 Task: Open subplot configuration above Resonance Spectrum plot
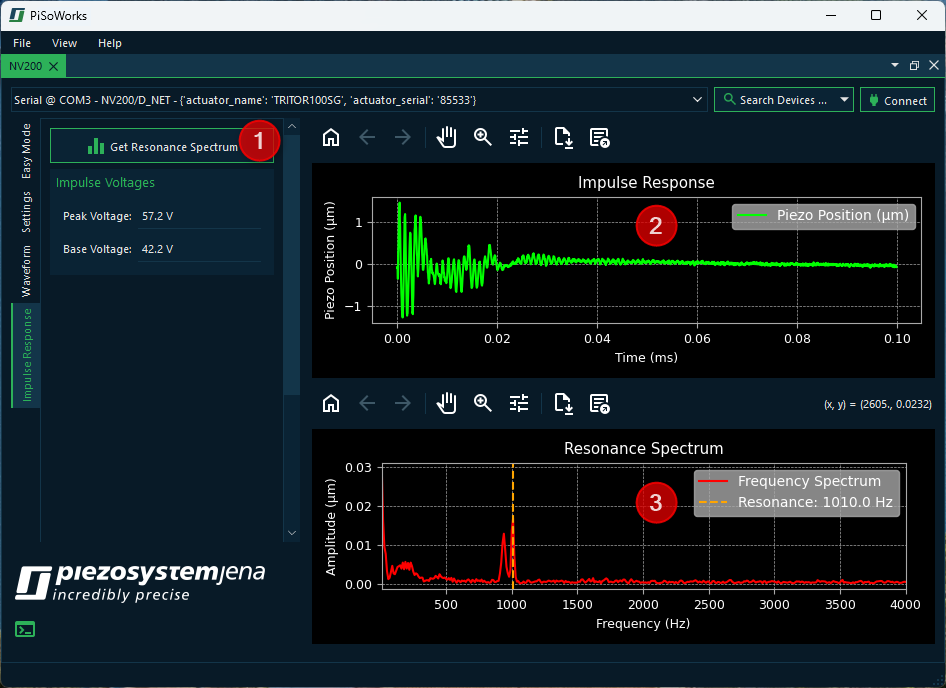click(x=519, y=403)
